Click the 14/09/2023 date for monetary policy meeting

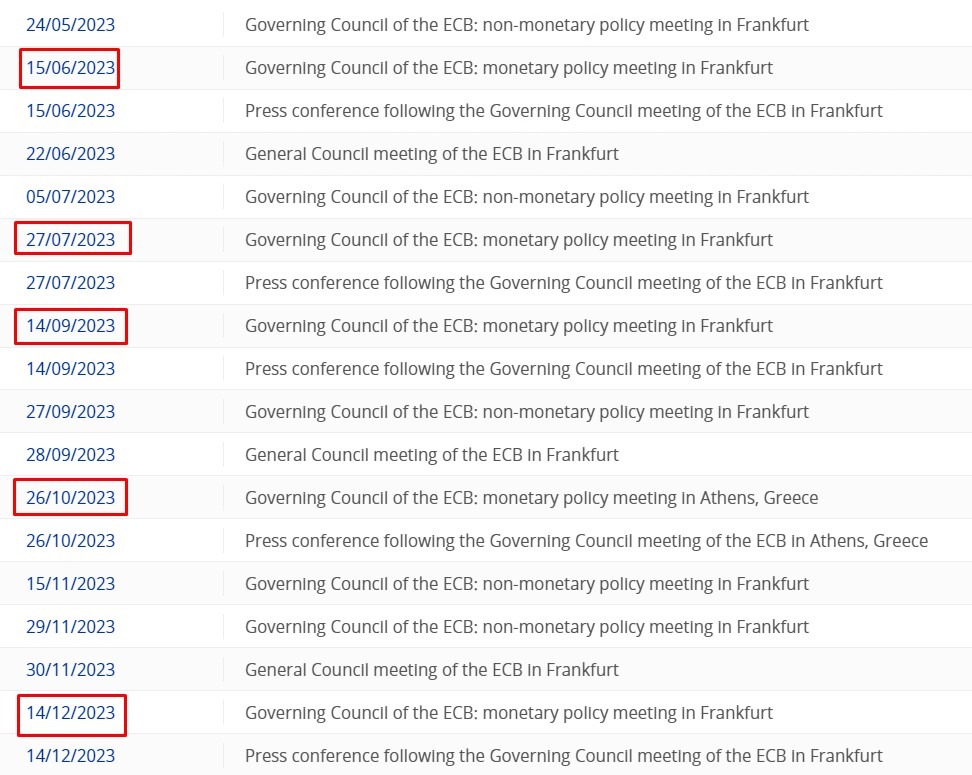coord(70,326)
